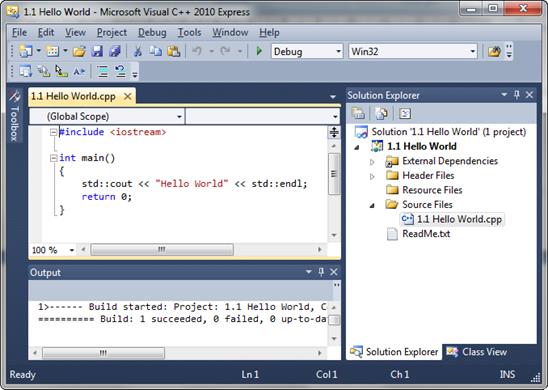The height and width of the screenshot is (390, 548).
Task: Start debugging with the green play icon
Action: click(x=259, y=51)
